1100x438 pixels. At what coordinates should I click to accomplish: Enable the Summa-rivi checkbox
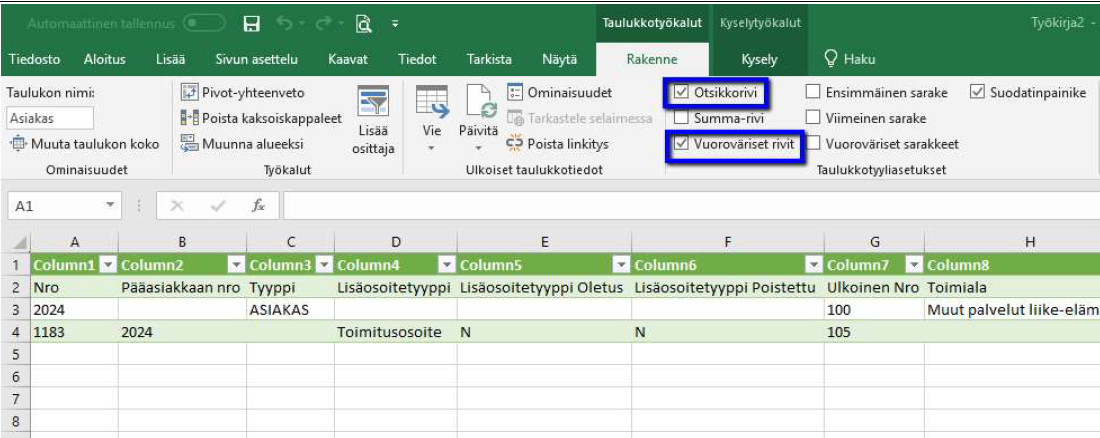[x=681, y=118]
